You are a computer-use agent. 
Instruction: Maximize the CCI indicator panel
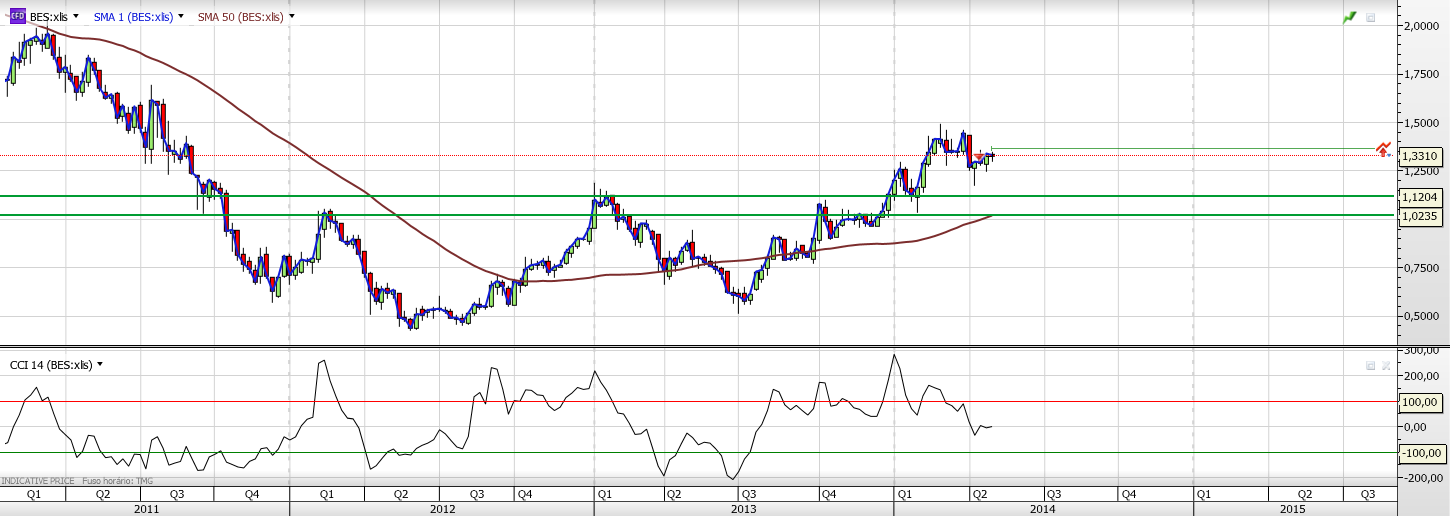(x=1371, y=366)
